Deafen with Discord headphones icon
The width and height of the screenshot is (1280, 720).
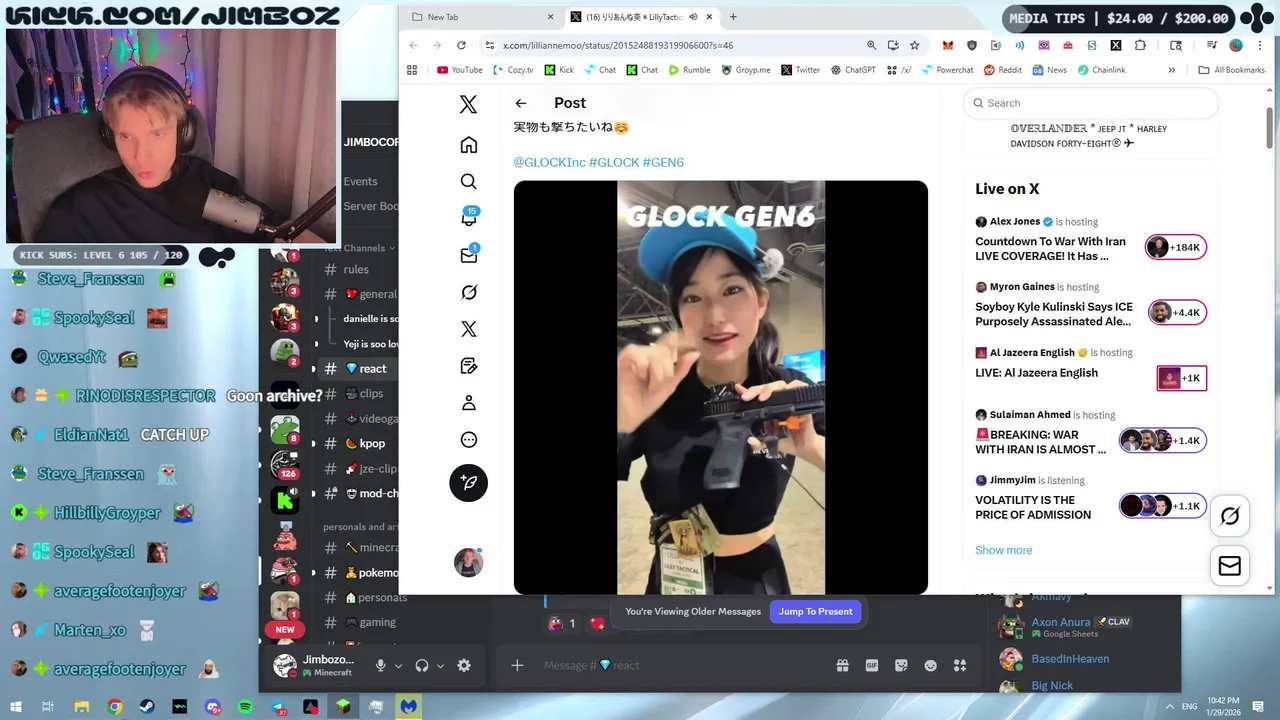point(422,665)
